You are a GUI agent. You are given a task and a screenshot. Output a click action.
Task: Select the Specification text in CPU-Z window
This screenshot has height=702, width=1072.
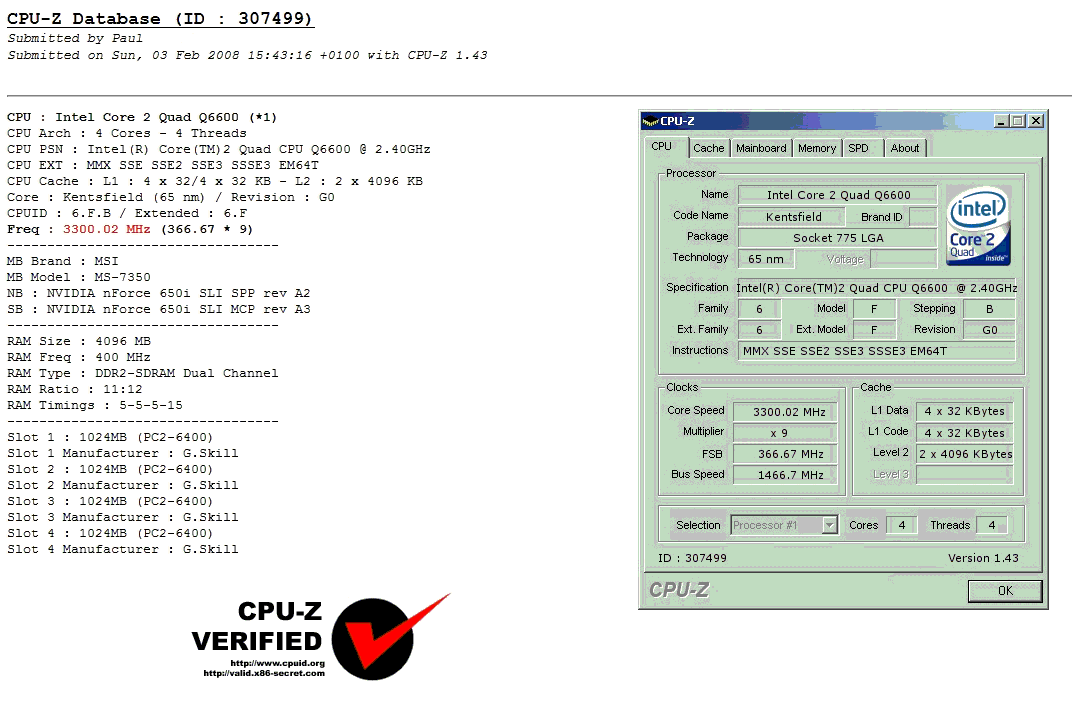click(876, 288)
